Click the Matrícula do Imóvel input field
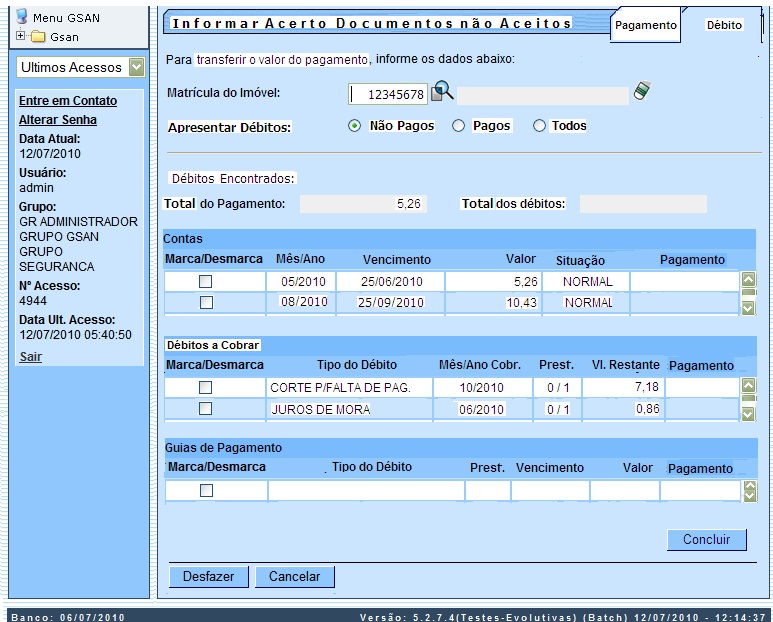The image size is (773, 622). pos(388,94)
